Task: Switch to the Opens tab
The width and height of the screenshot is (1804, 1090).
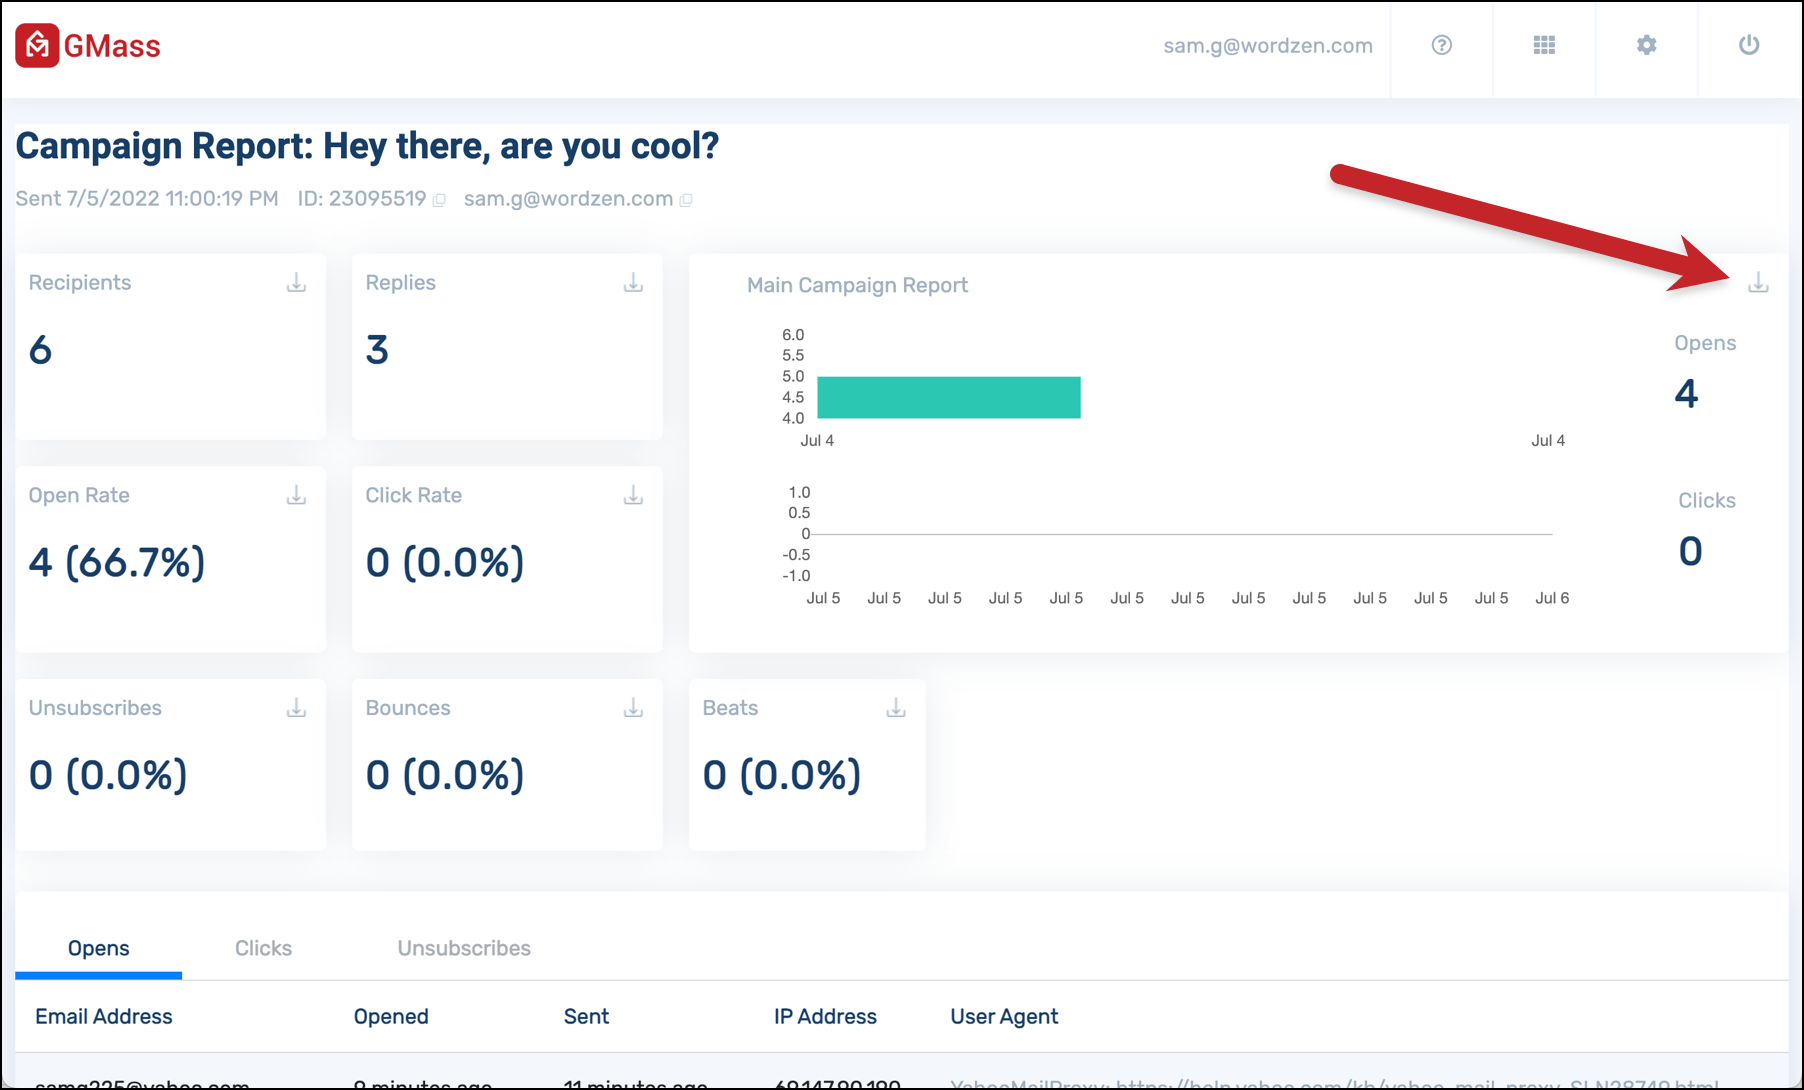Action: pyautogui.click(x=98, y=948)
